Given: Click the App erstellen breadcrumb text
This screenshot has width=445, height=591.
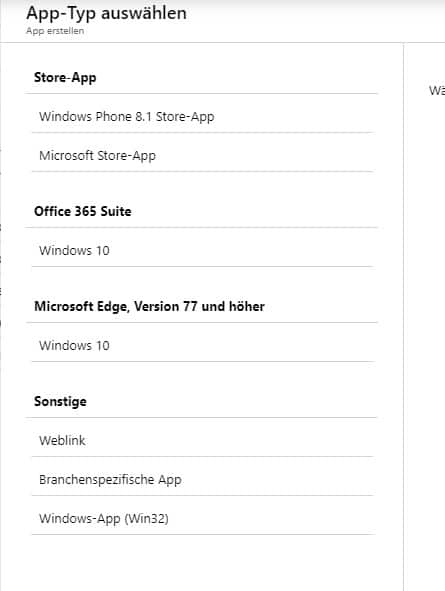Looking at the screenshot, I should pyautogui.click(x=55, y=31).
